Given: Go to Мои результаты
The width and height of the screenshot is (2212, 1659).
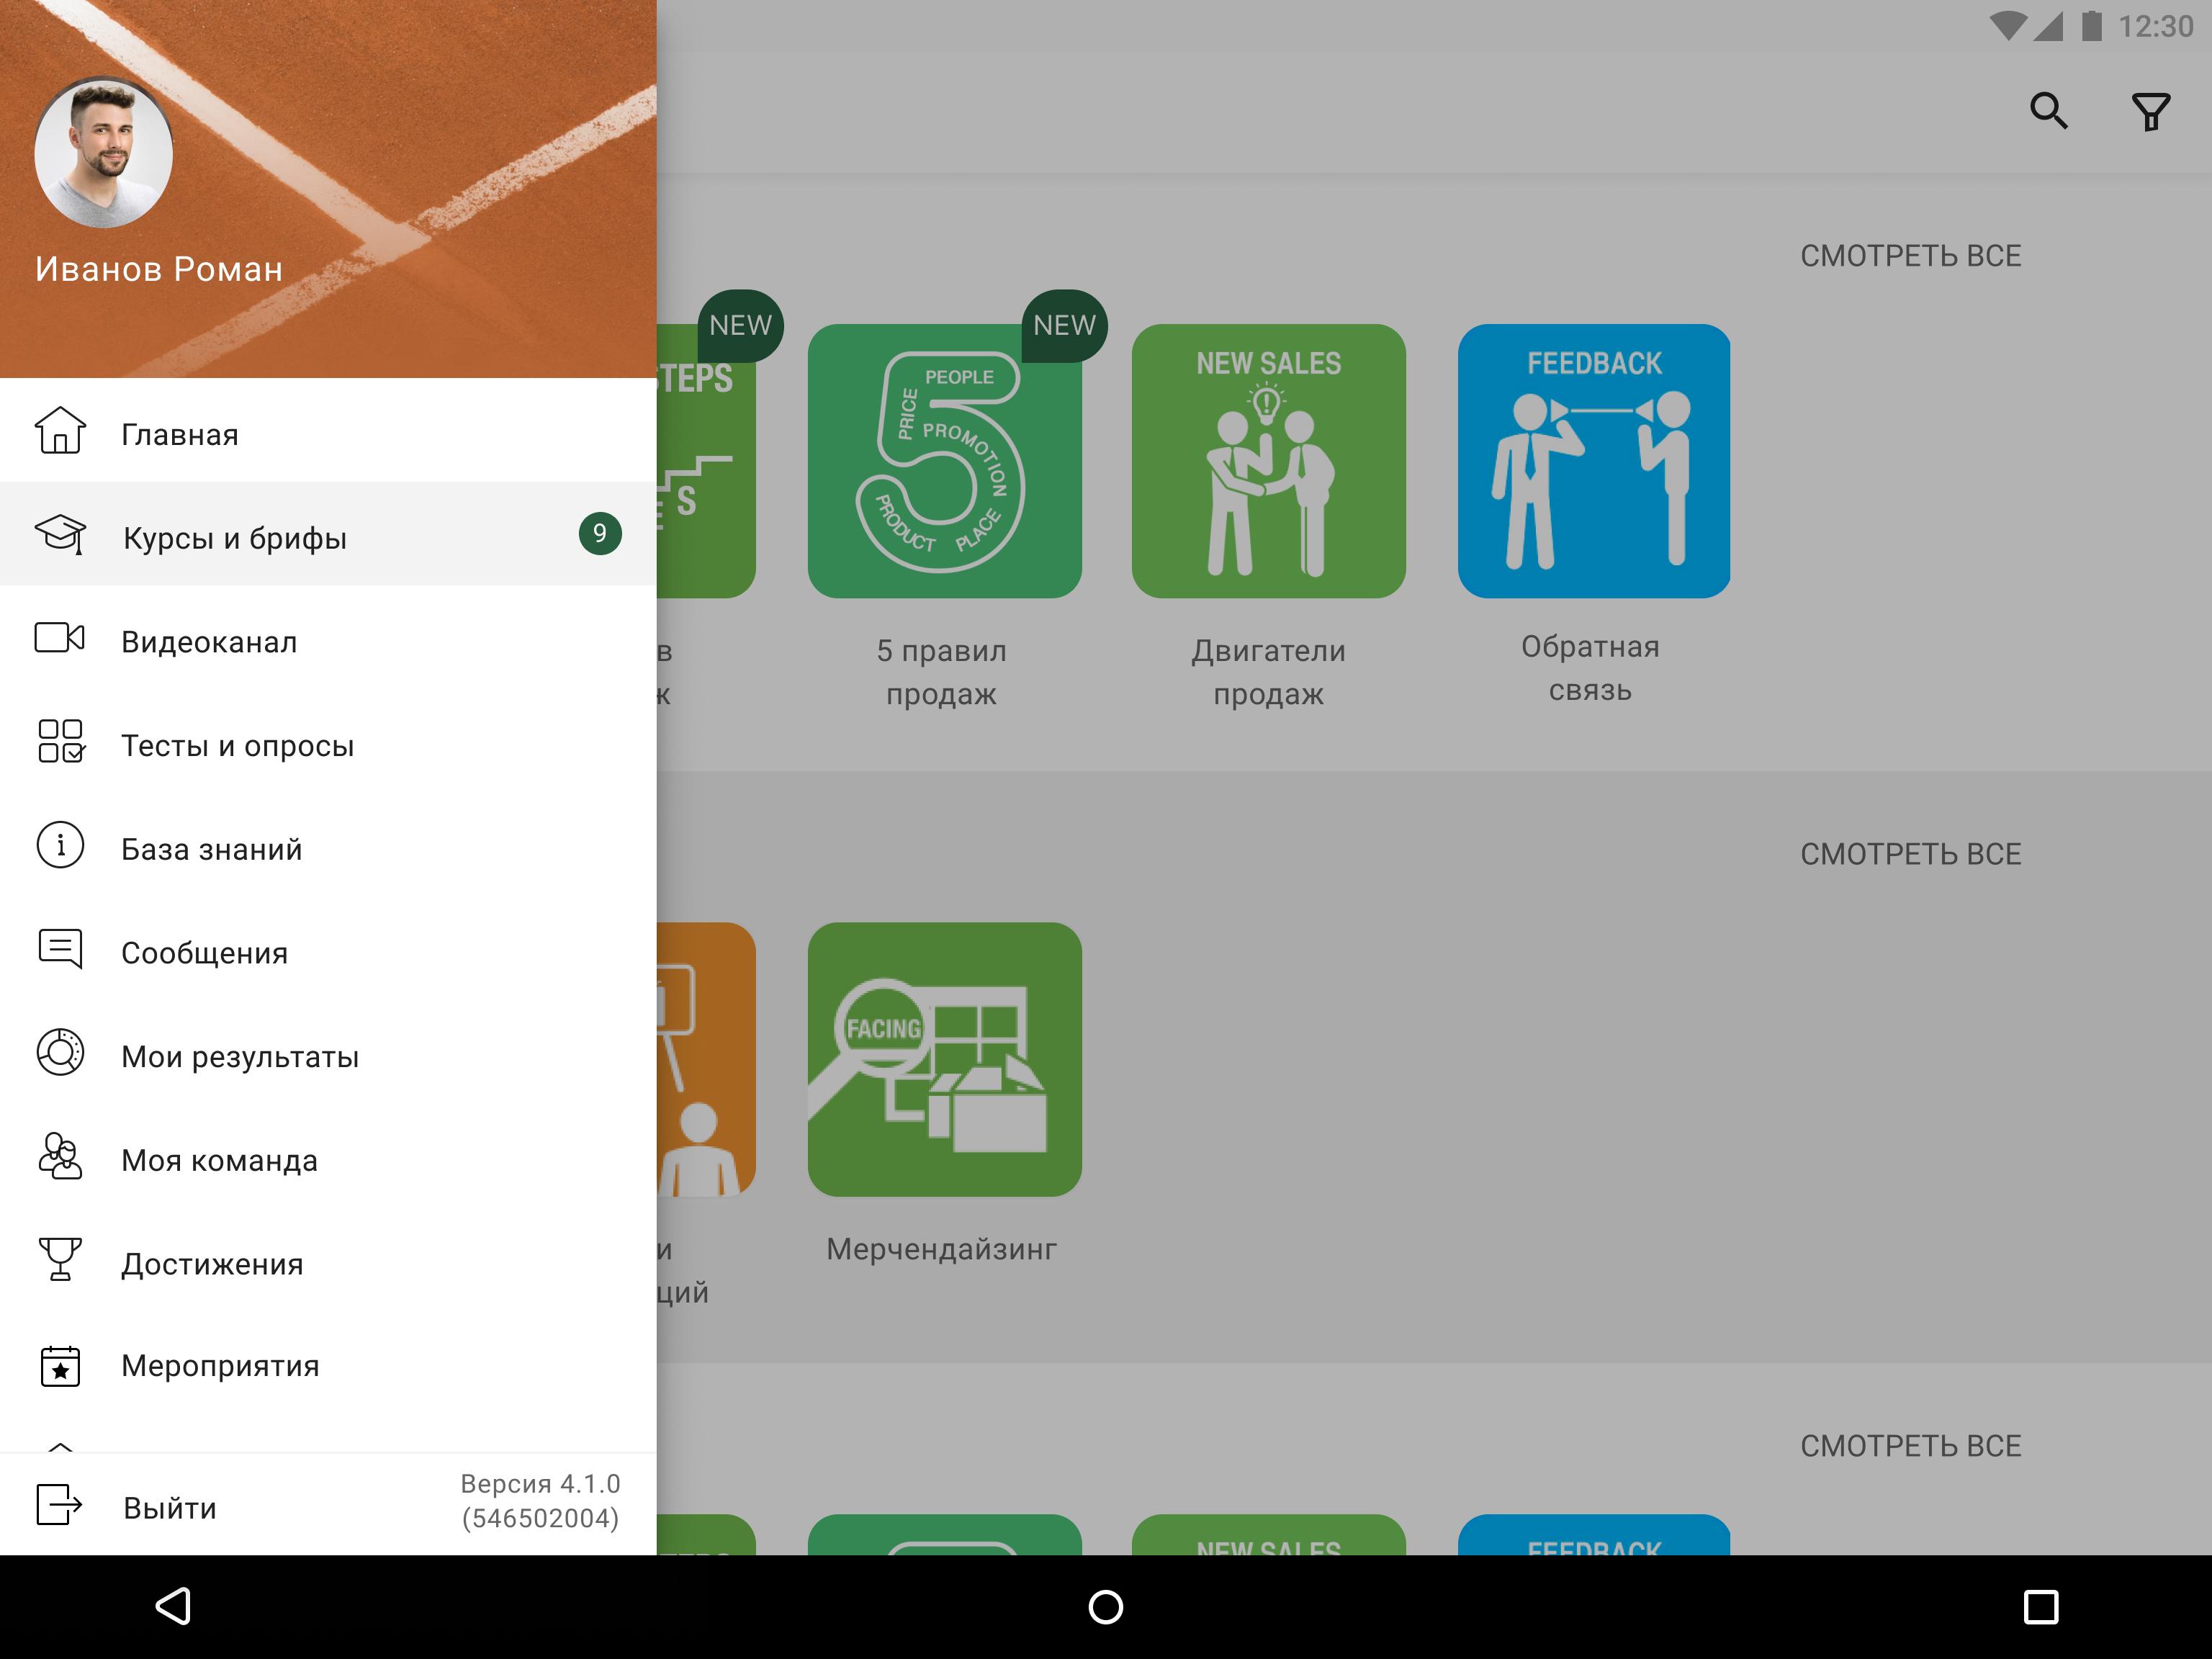Looking at the screenshot, I should pyautogui.click(x=240, y=1057).
